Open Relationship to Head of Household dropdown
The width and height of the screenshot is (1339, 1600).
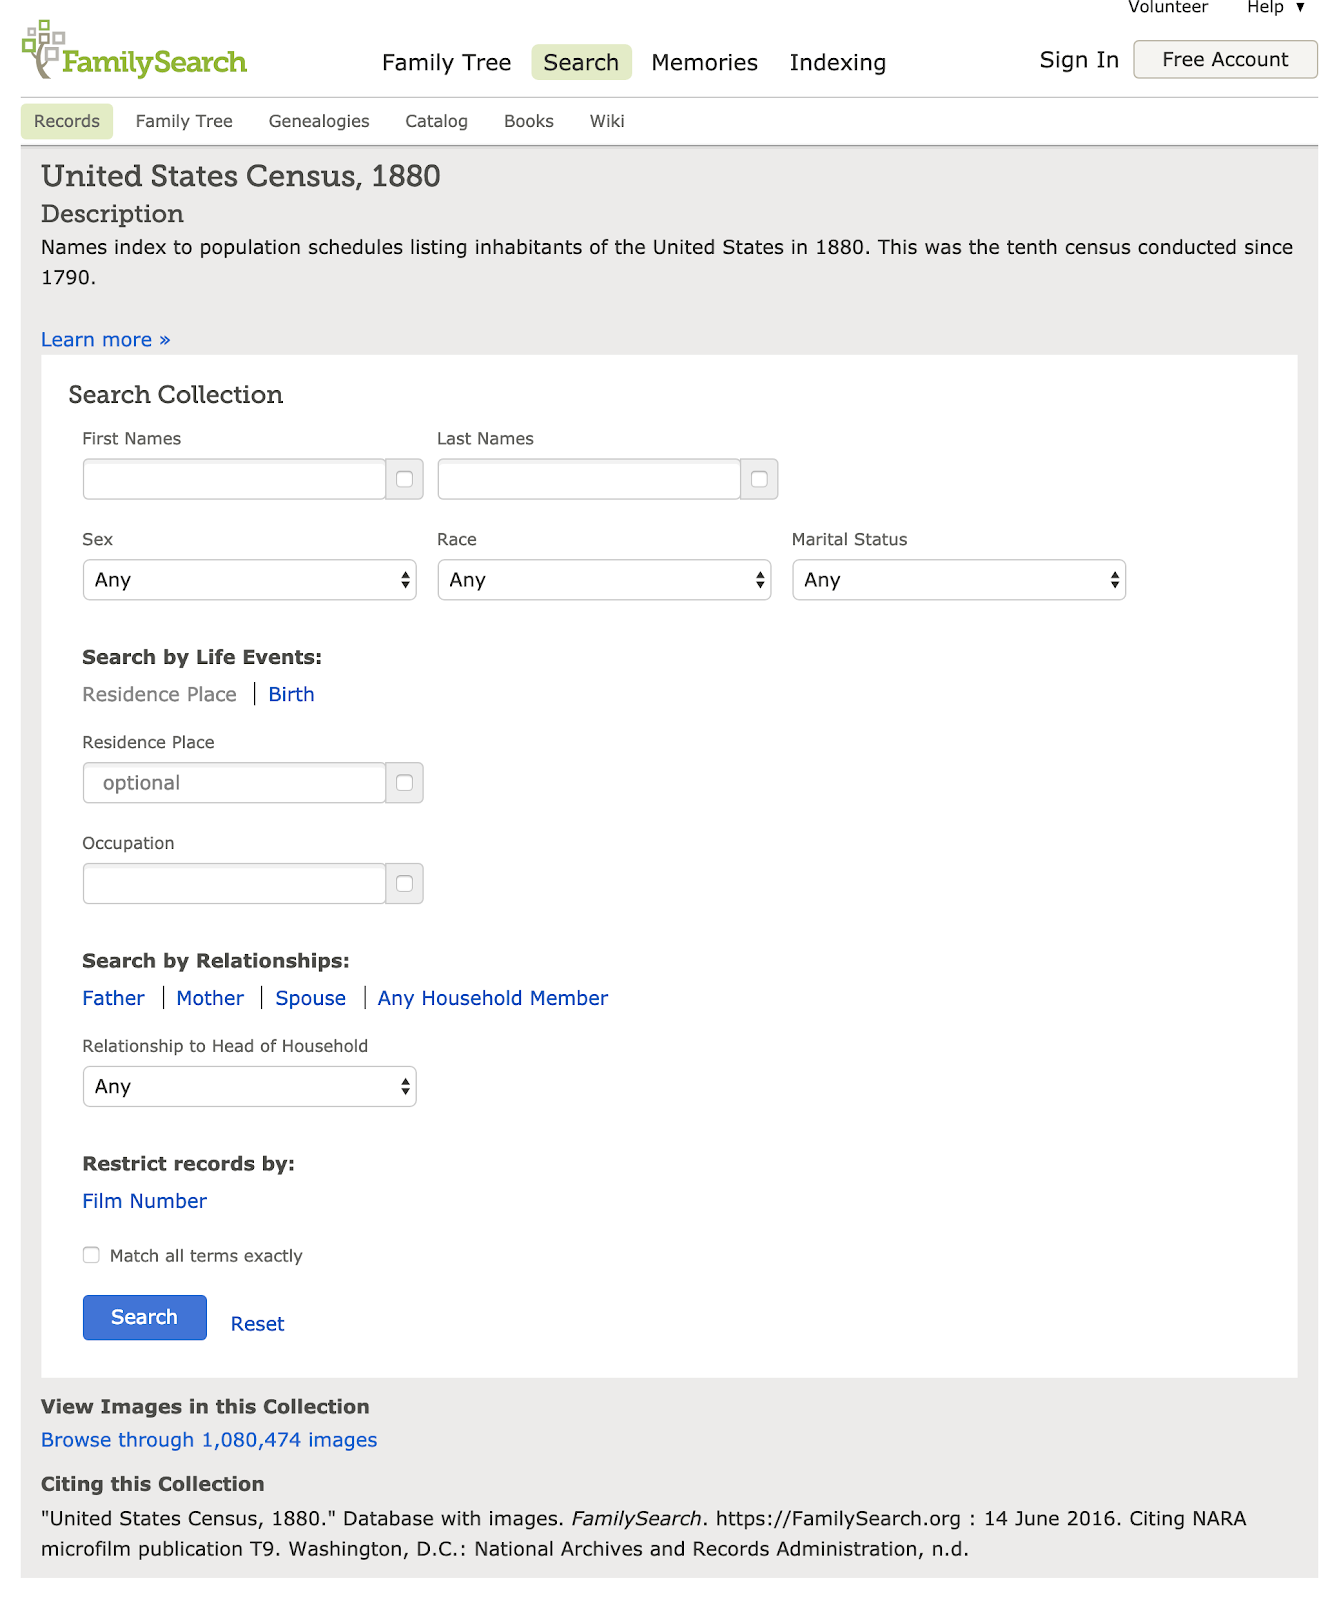click(249, 1086)
